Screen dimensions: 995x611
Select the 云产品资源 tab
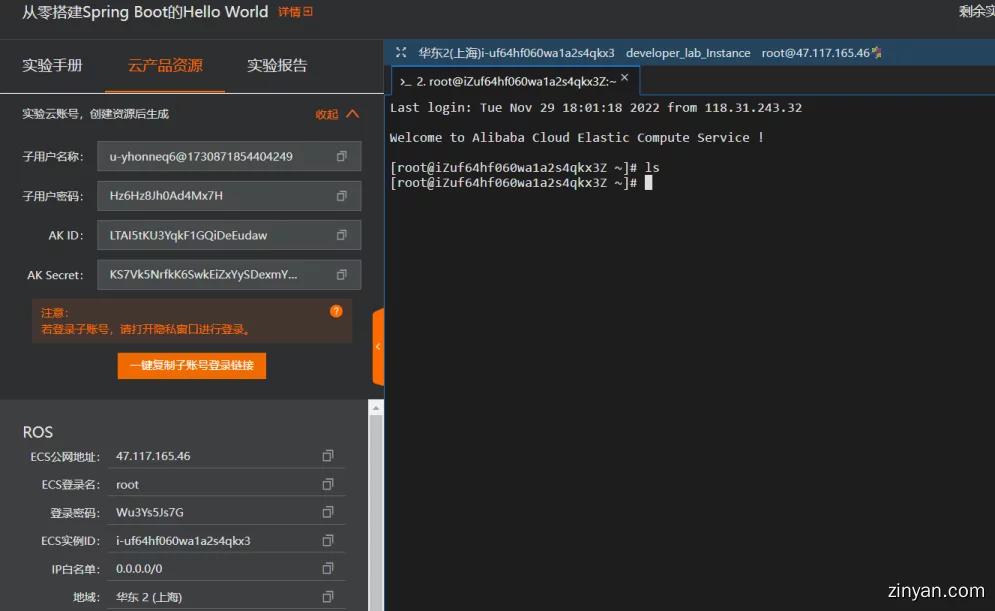pos(165,66)
